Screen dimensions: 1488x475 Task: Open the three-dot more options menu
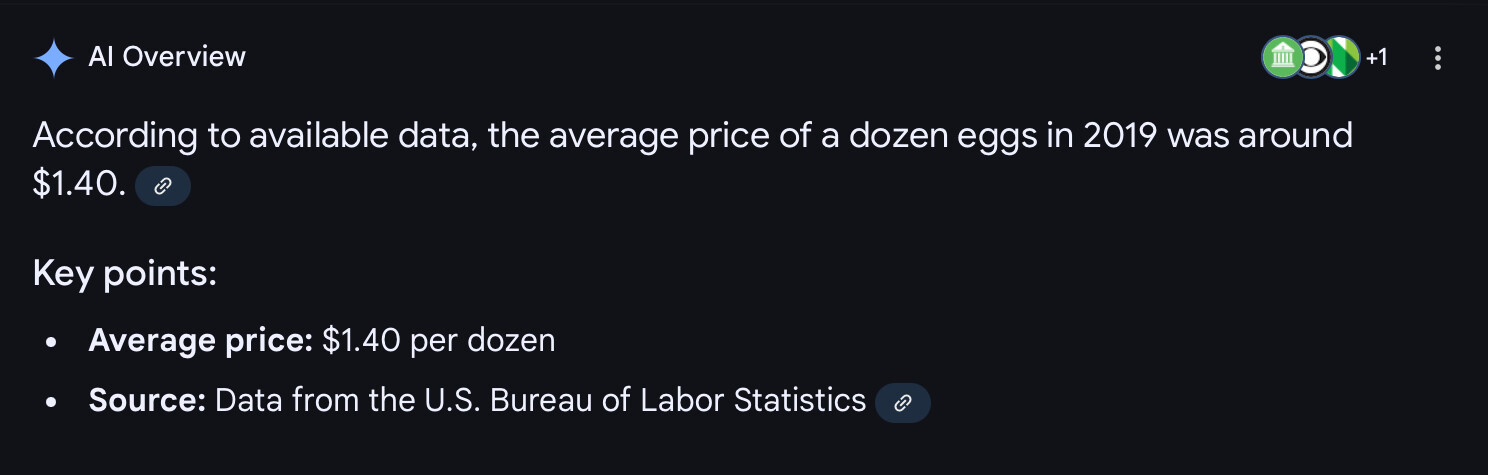(1437, 58)
